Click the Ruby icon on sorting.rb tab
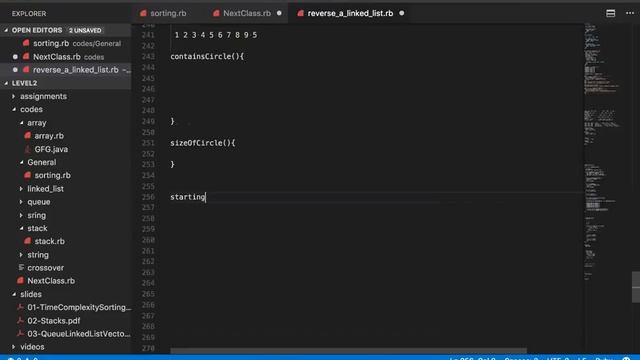This screenshot has width=640, height=360. tap(143, 13)
